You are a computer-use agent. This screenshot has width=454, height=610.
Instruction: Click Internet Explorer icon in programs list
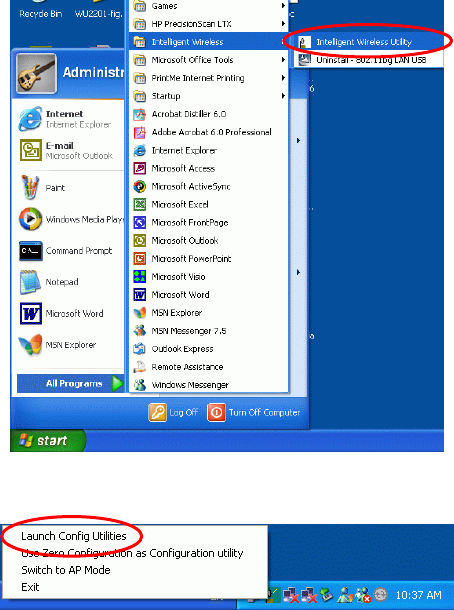click(139, 150)
